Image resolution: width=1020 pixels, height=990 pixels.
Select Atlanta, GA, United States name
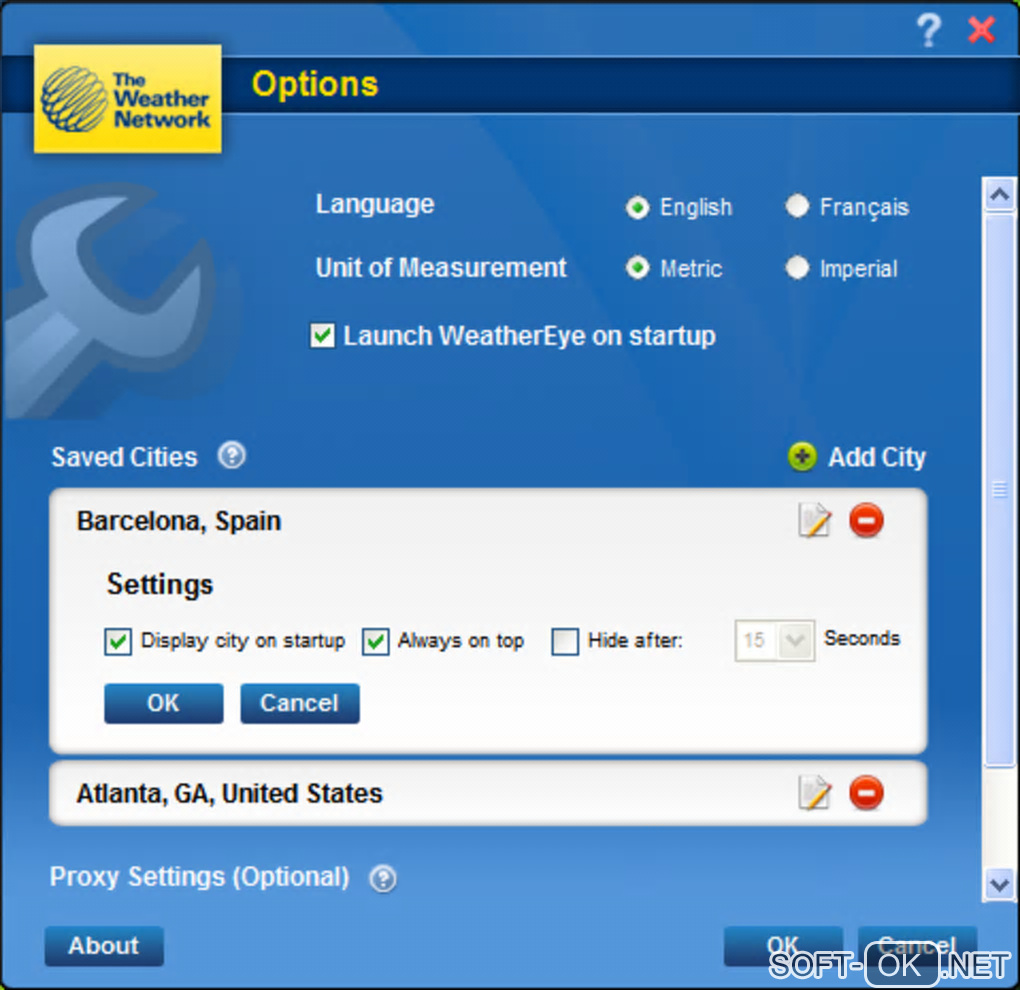click(230, 794)
